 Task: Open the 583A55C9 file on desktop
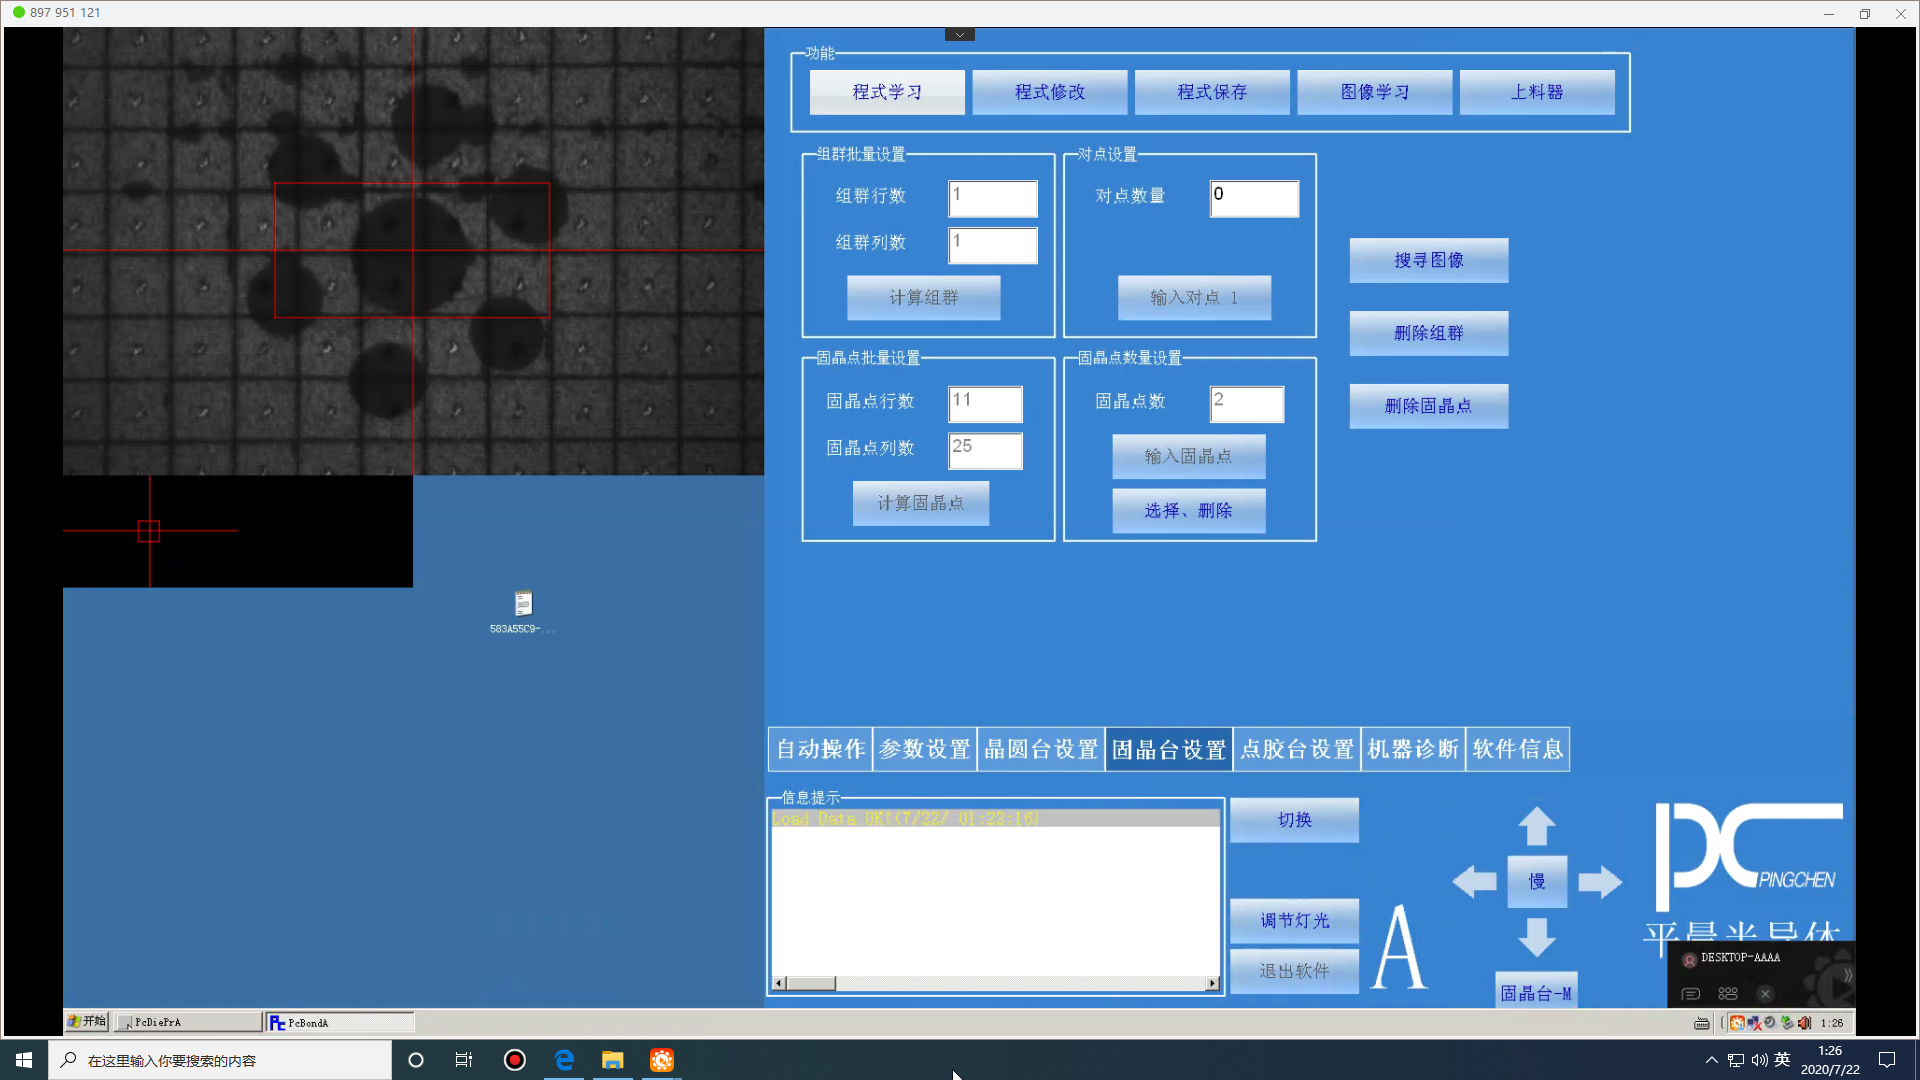point(523,604)
